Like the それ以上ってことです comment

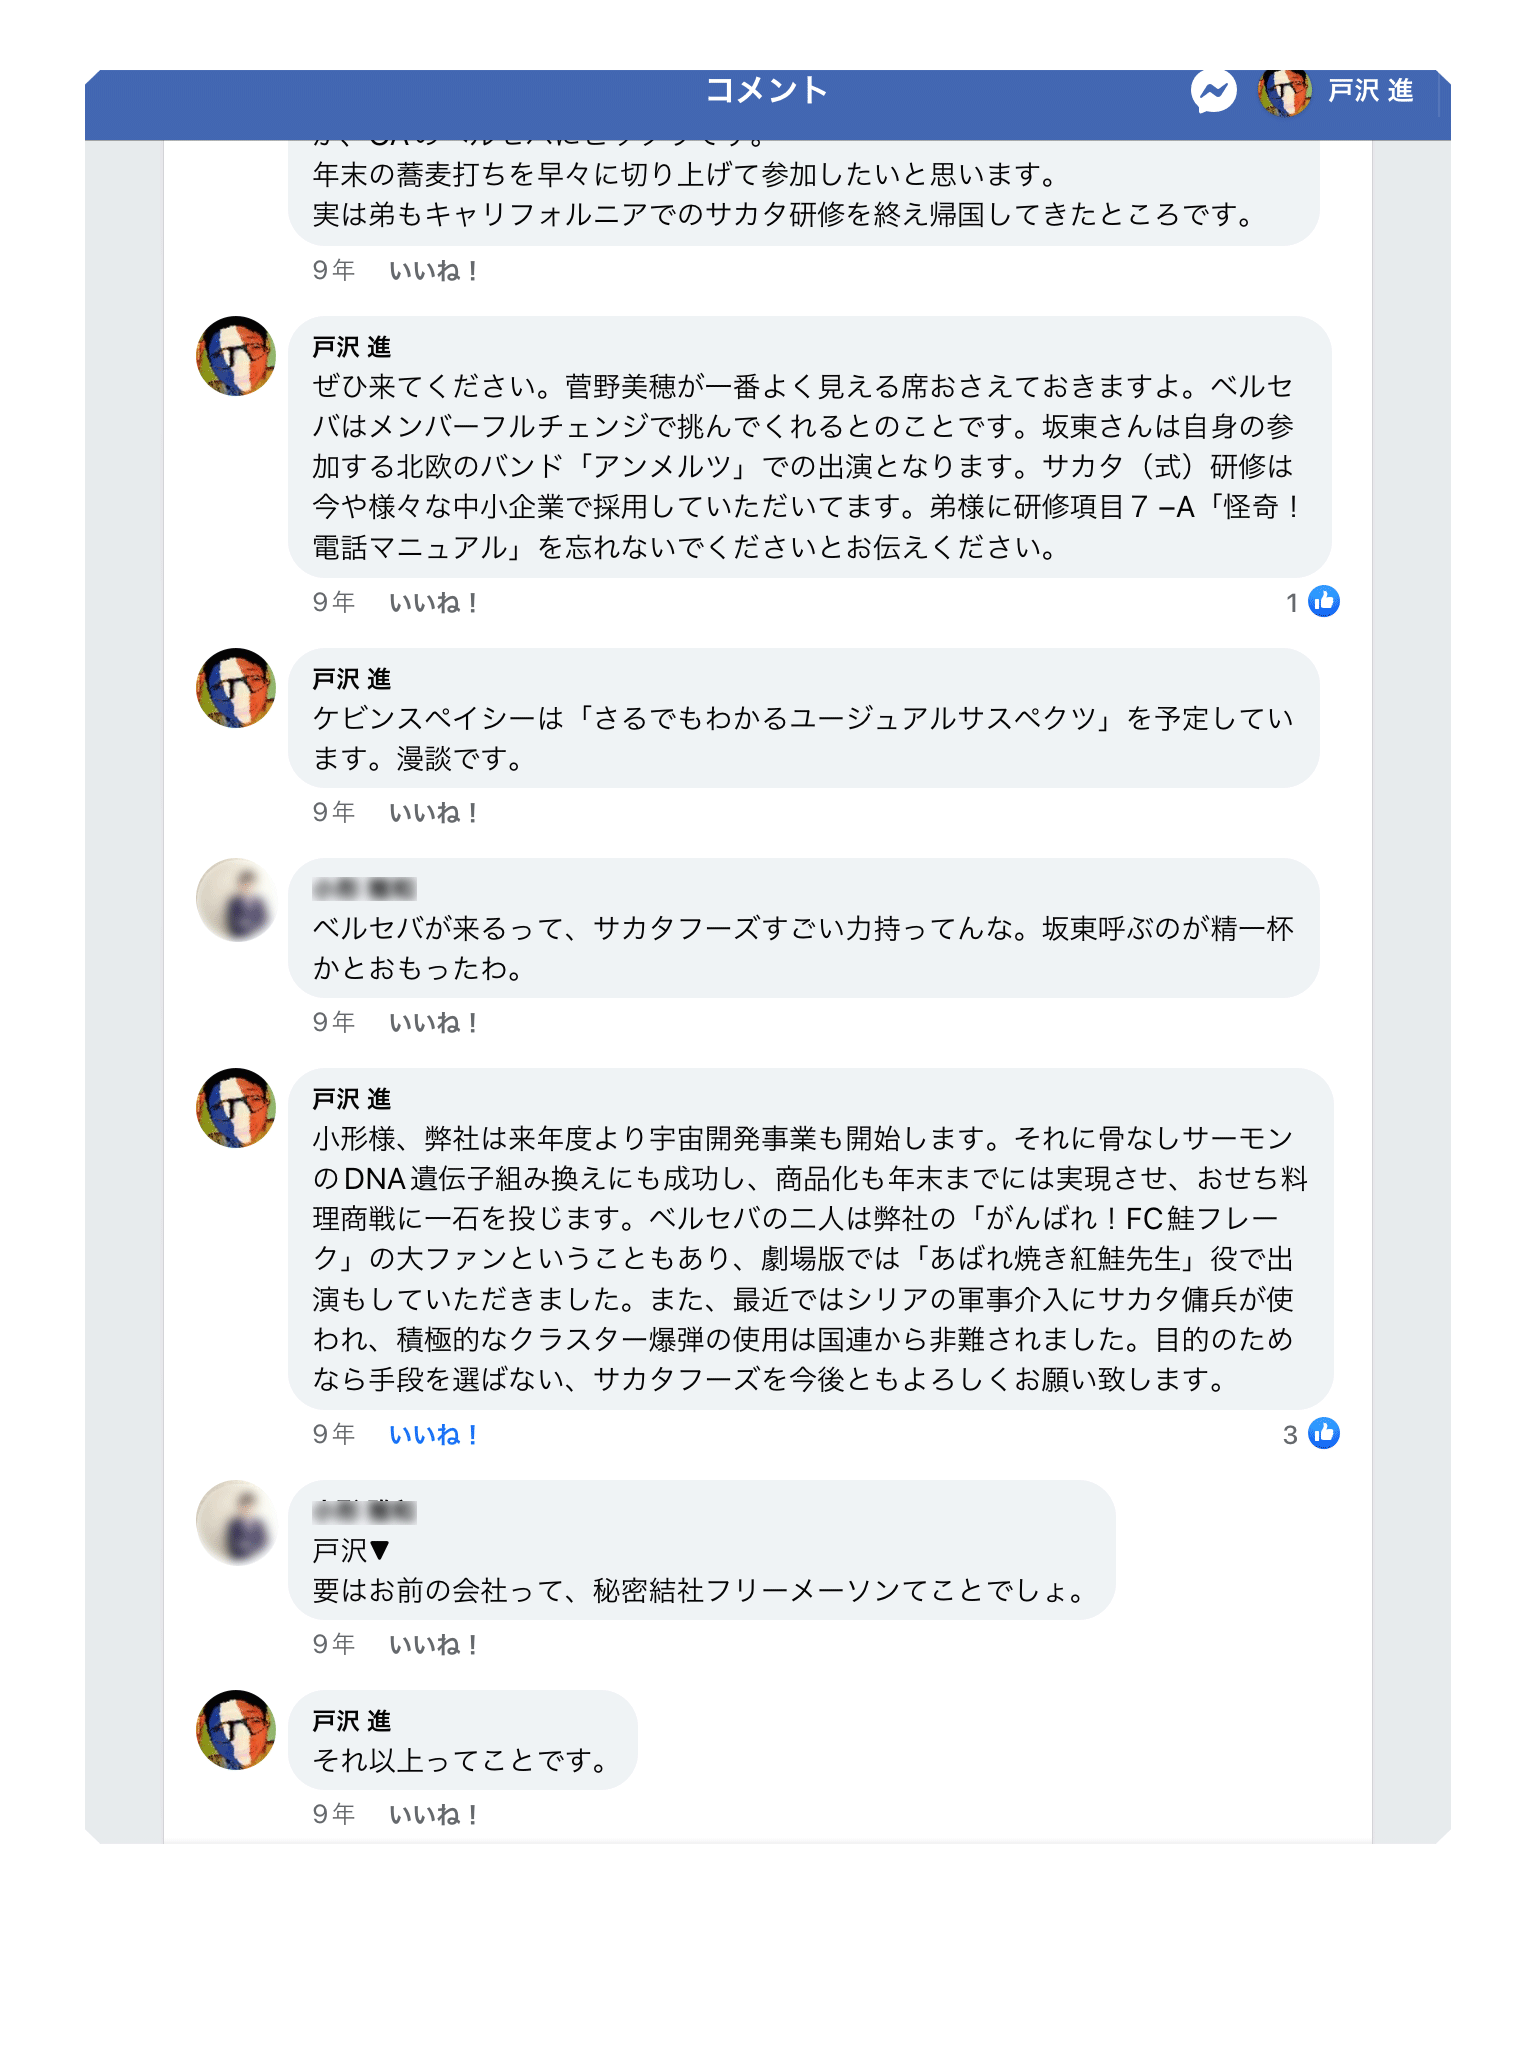tap(433, 1815)
